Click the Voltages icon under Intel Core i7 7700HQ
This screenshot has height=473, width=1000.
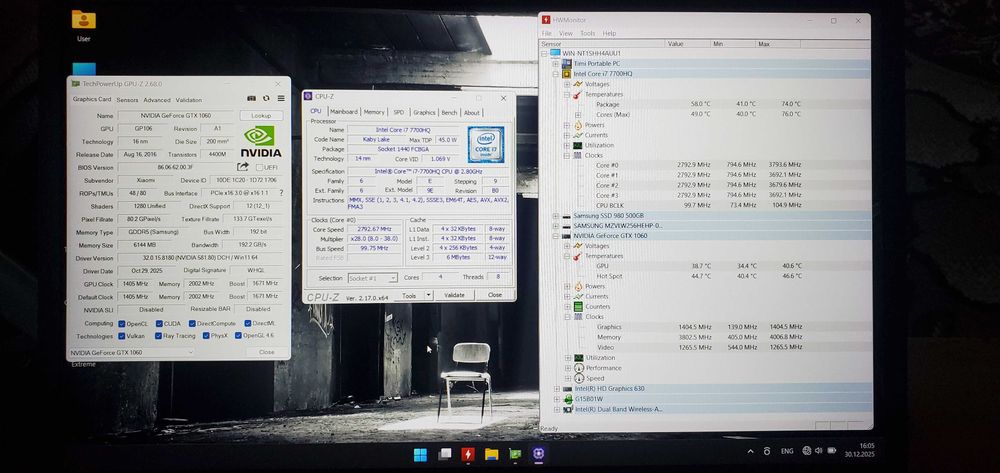coord(577,84)
